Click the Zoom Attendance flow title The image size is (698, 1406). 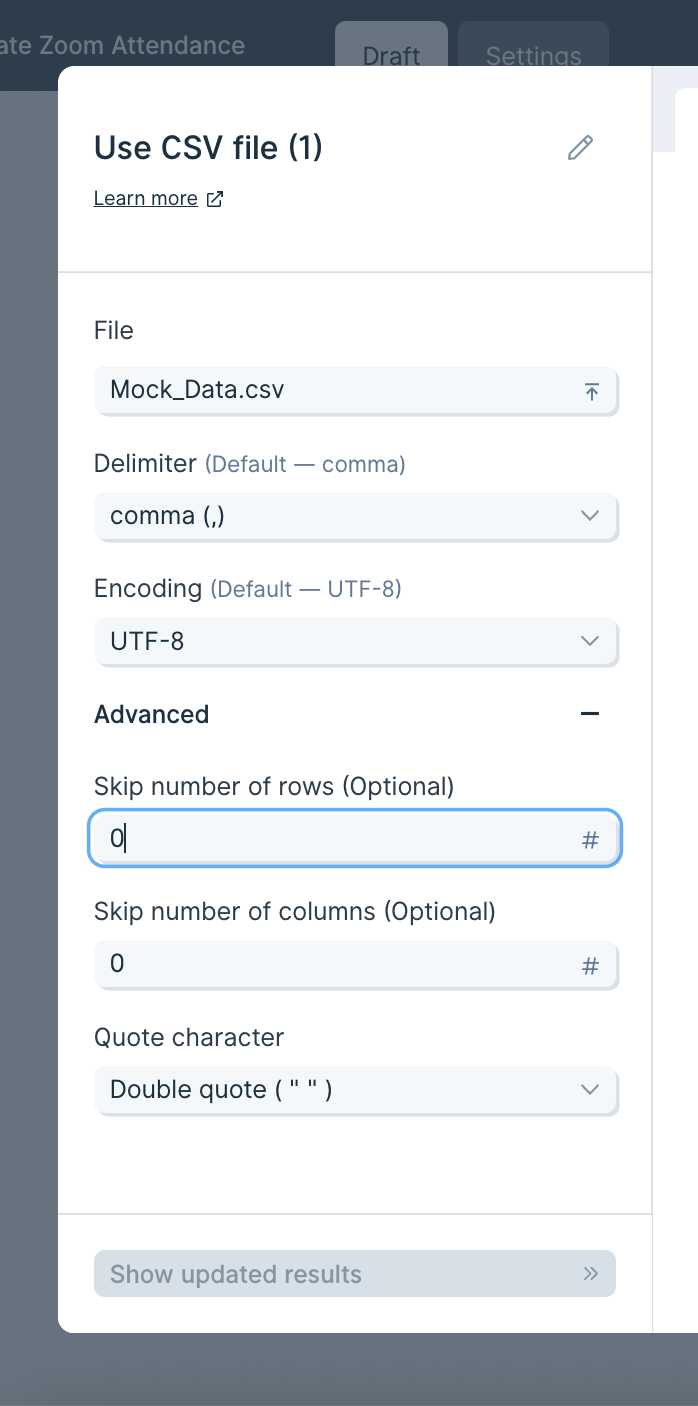(x=122, y=46)
